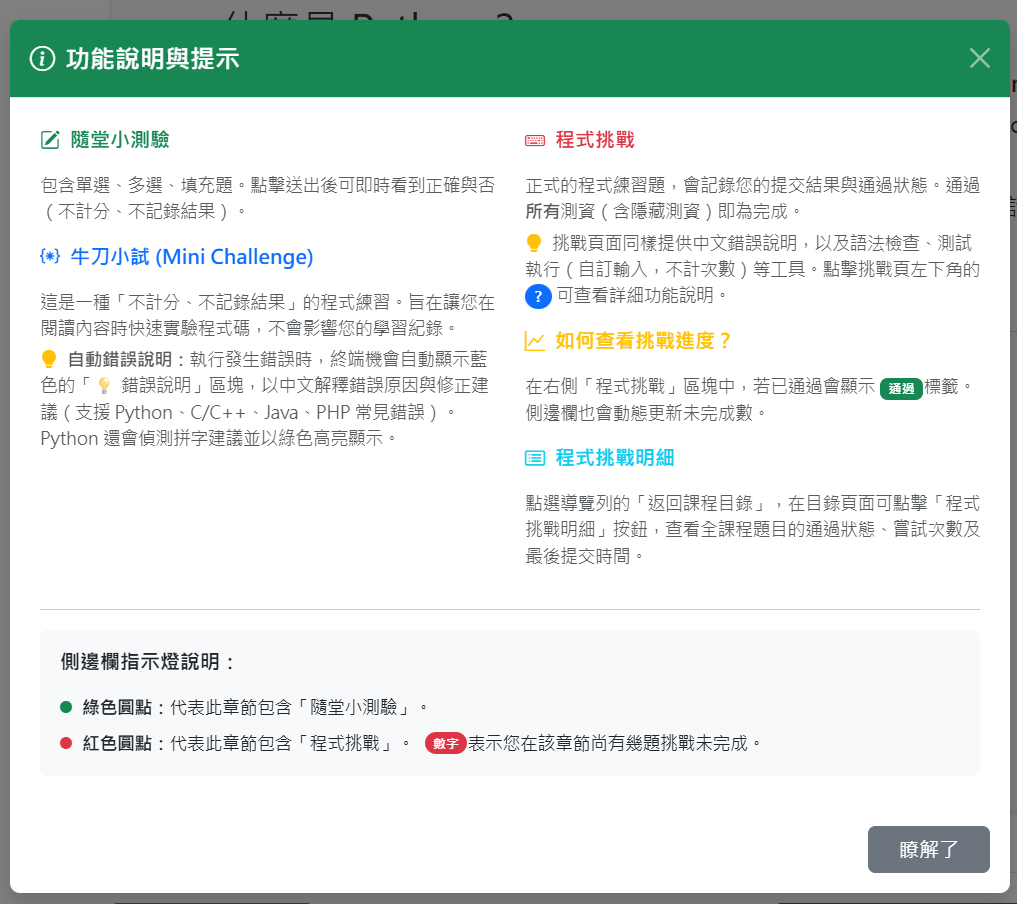Click the chart icon beside 如何查看挑戰進度

pos(535,341)
